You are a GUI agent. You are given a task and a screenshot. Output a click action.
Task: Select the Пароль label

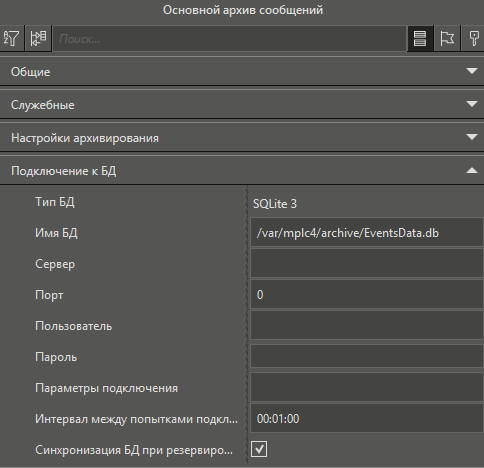(56, 357)
